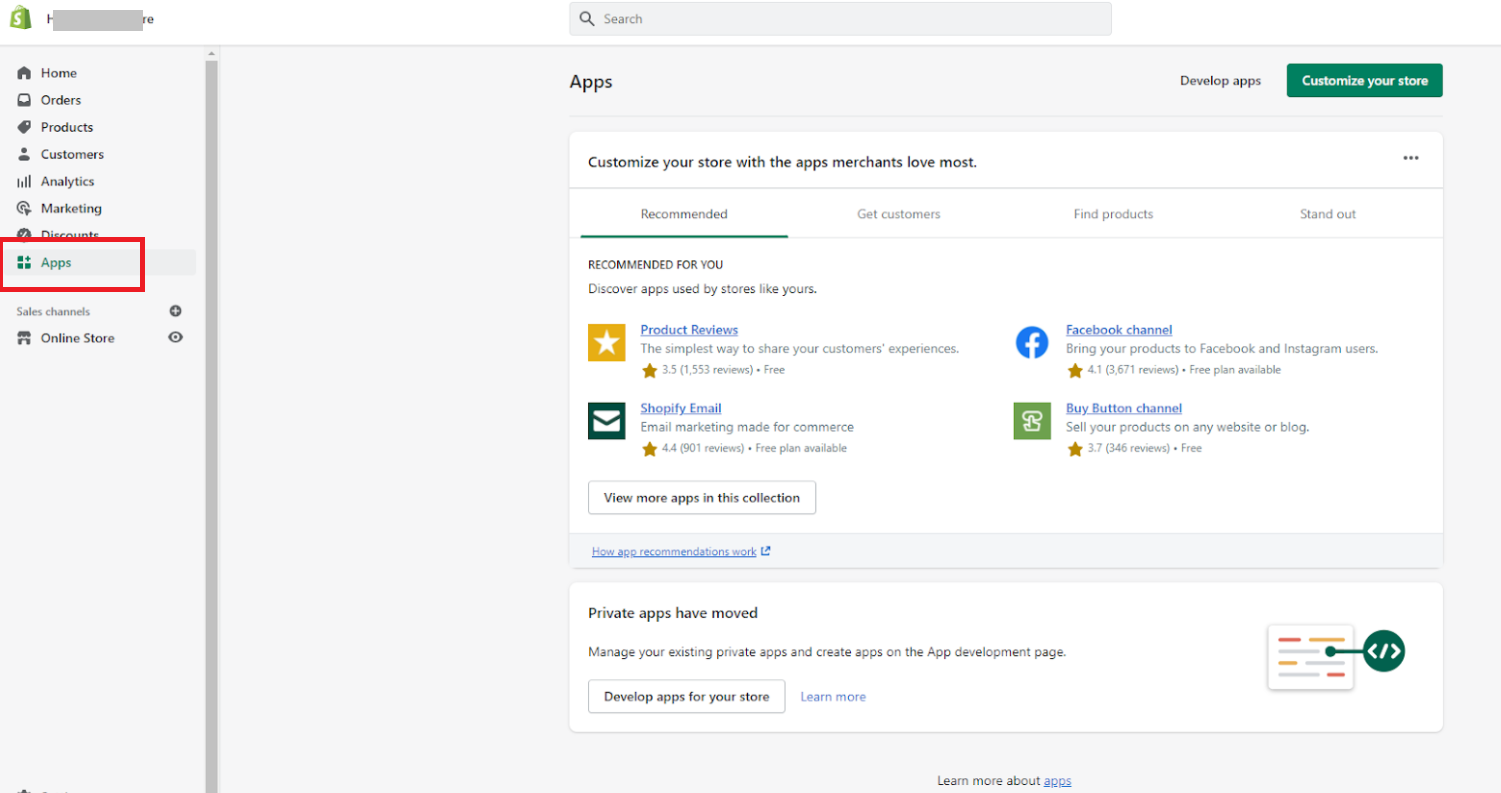Click the Develop apps button
This screenshot has width=1501, height=793.
point(1220,81)
